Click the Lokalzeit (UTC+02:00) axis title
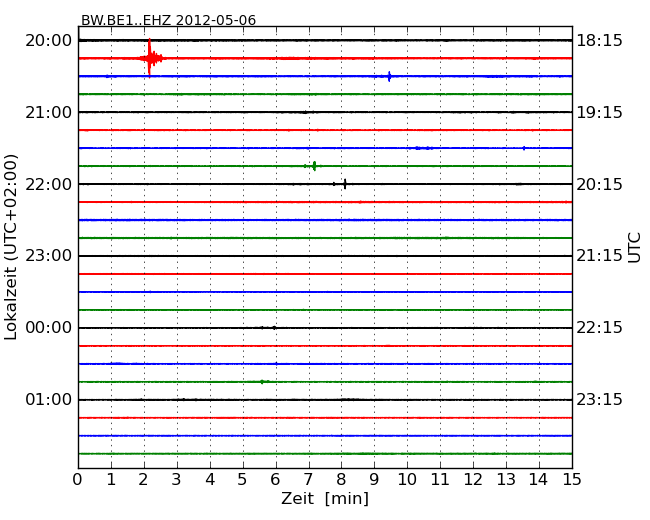This screenshot has width=650, height=520. (11, 247)
